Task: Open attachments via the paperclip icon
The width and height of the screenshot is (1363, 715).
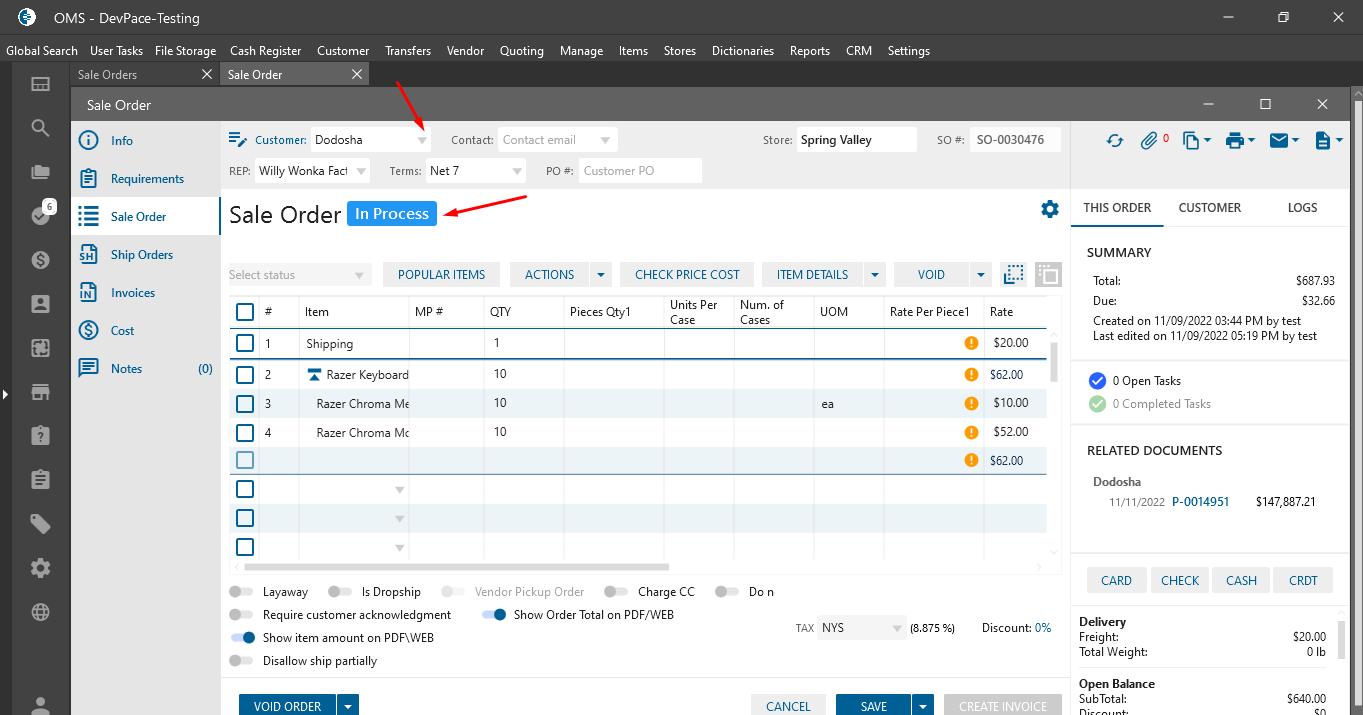Action: [1149, 141]
